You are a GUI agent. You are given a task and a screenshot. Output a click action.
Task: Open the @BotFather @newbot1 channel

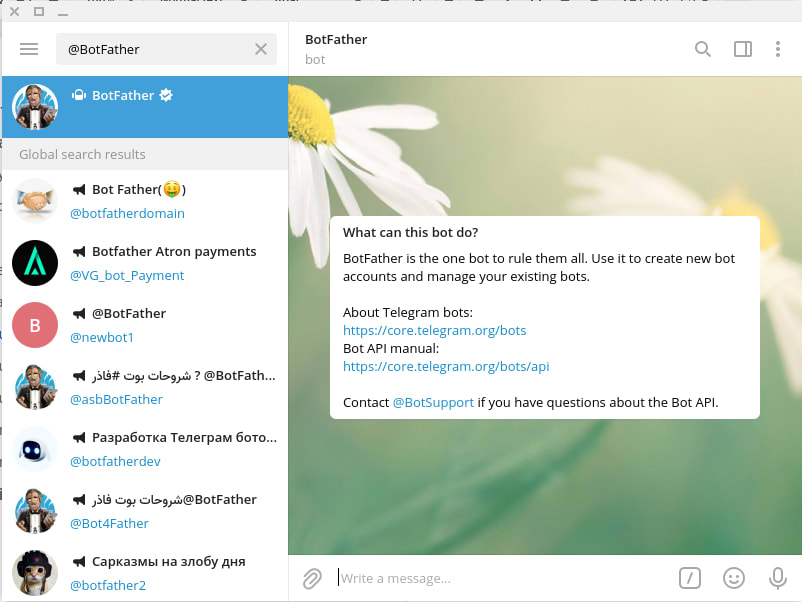click(x=145, y=325)
